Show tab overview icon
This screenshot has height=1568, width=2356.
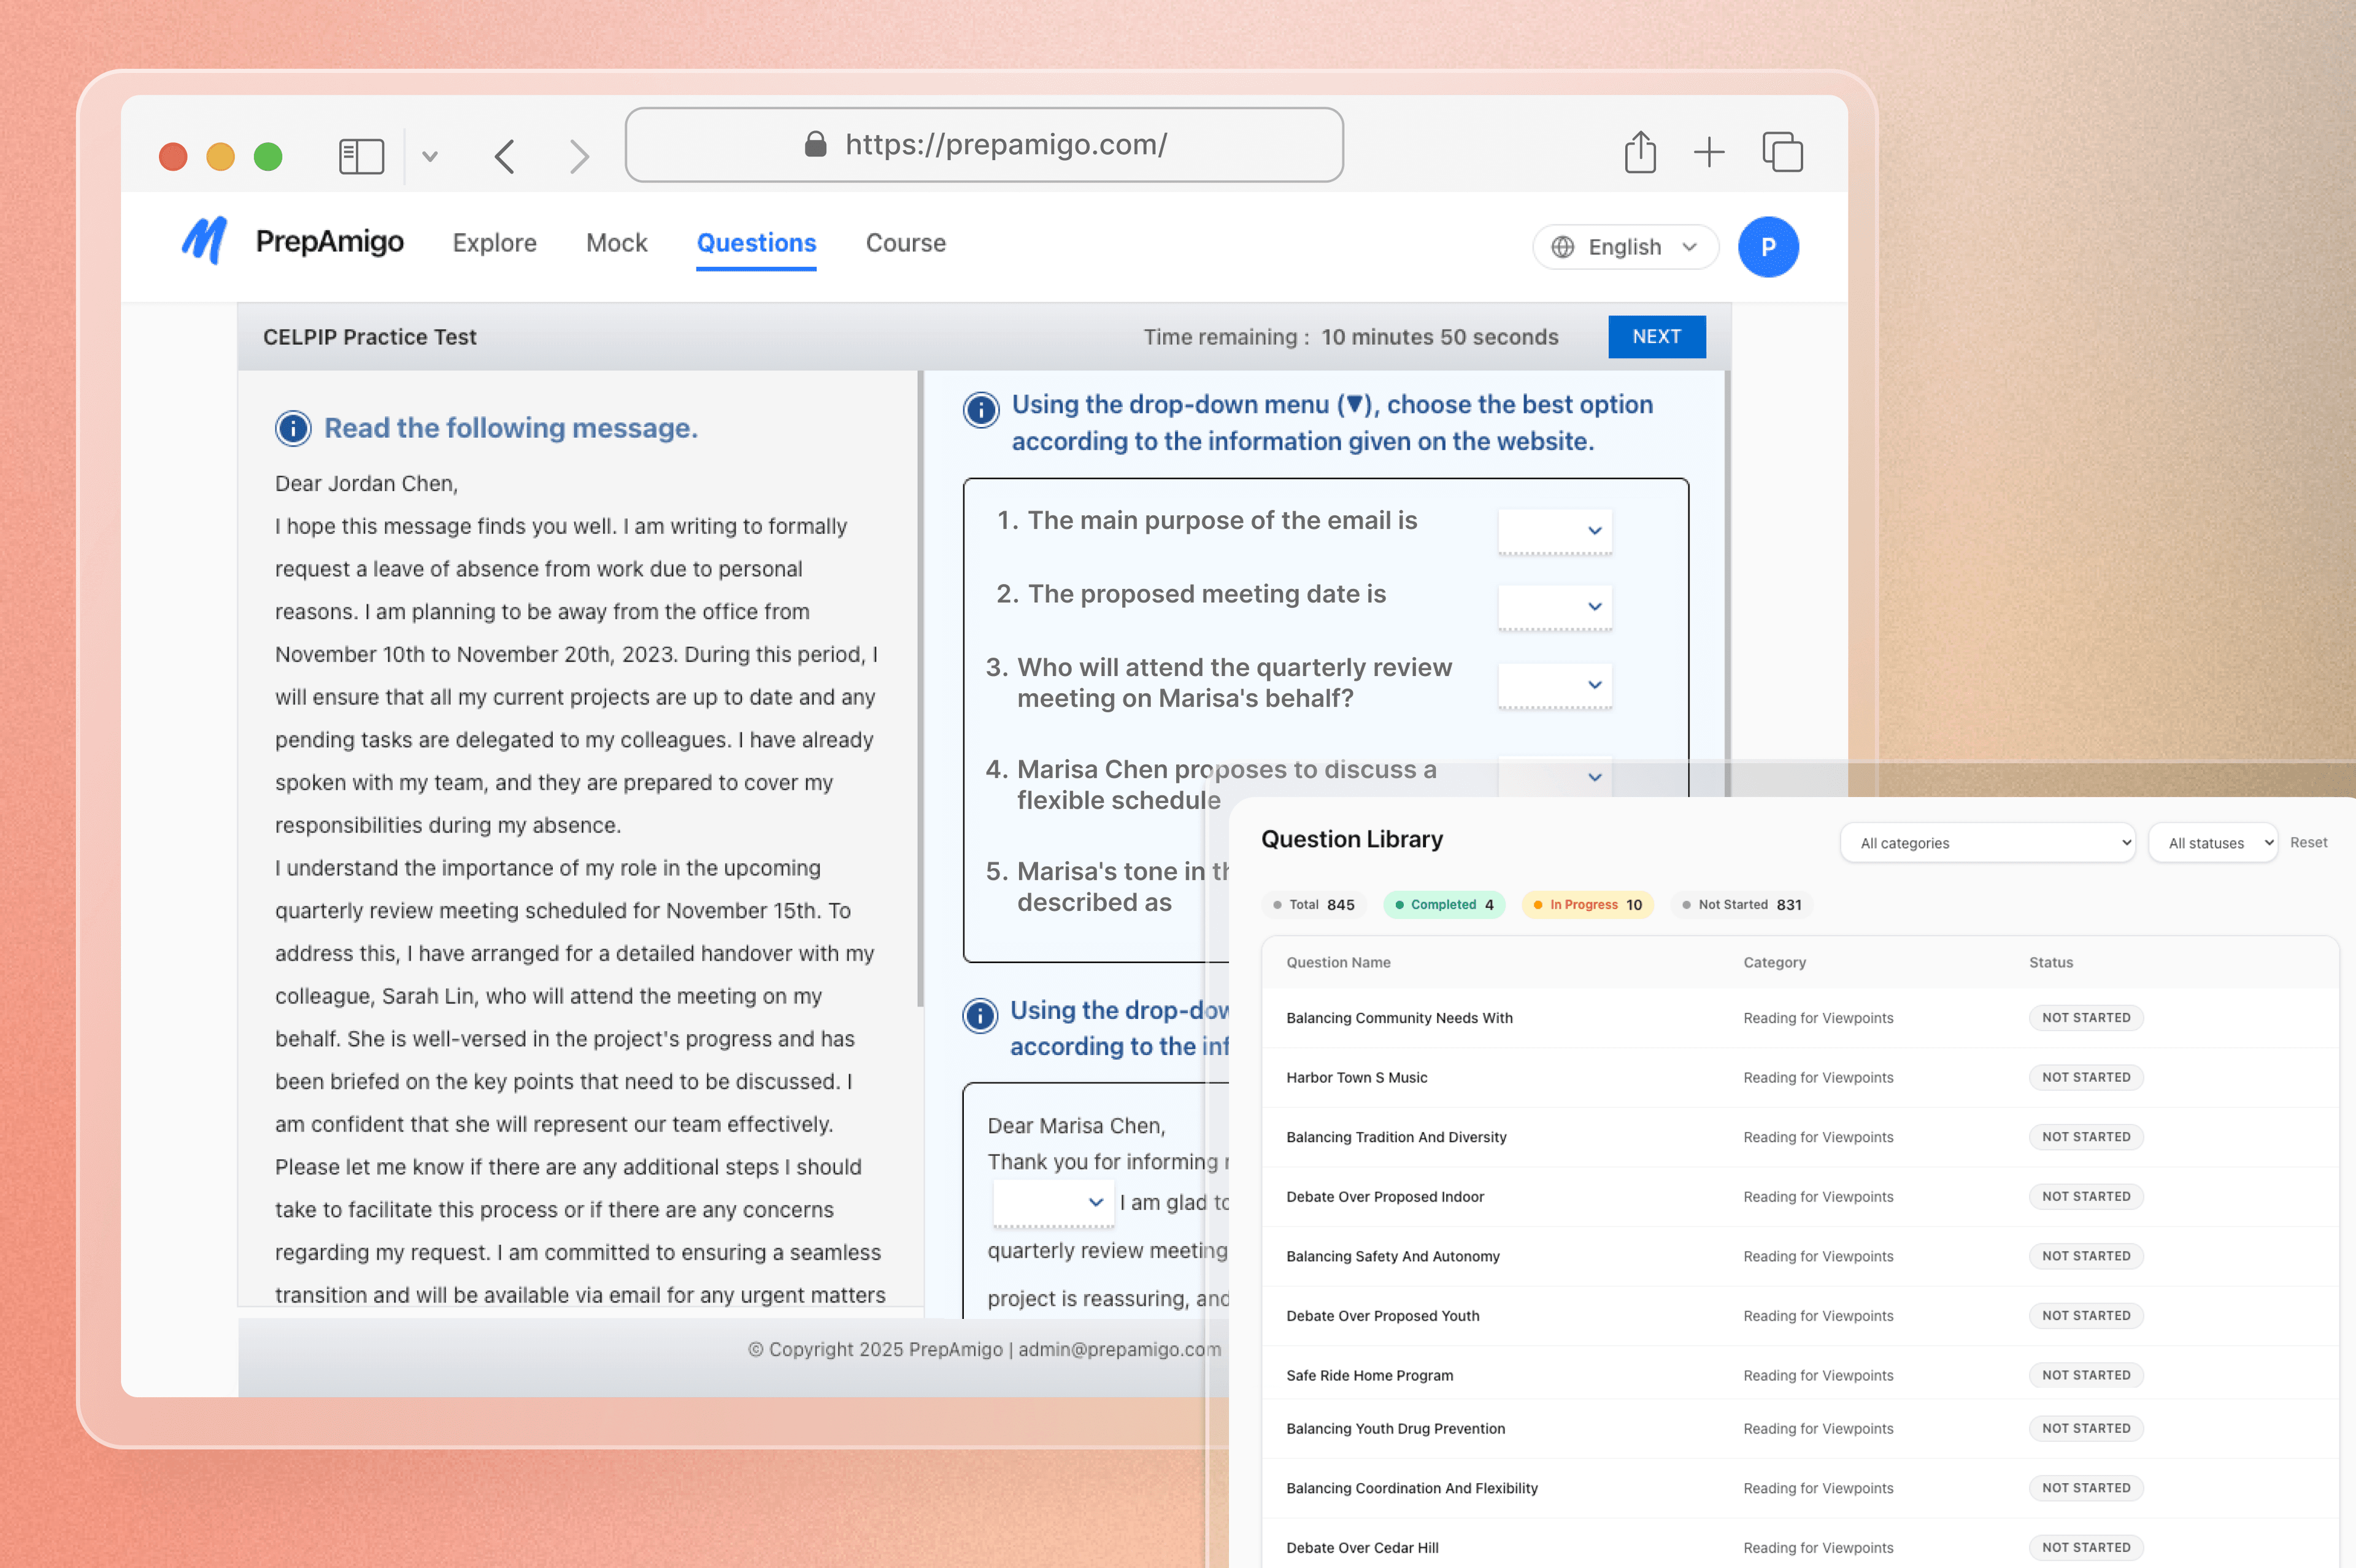point(1782,153)
